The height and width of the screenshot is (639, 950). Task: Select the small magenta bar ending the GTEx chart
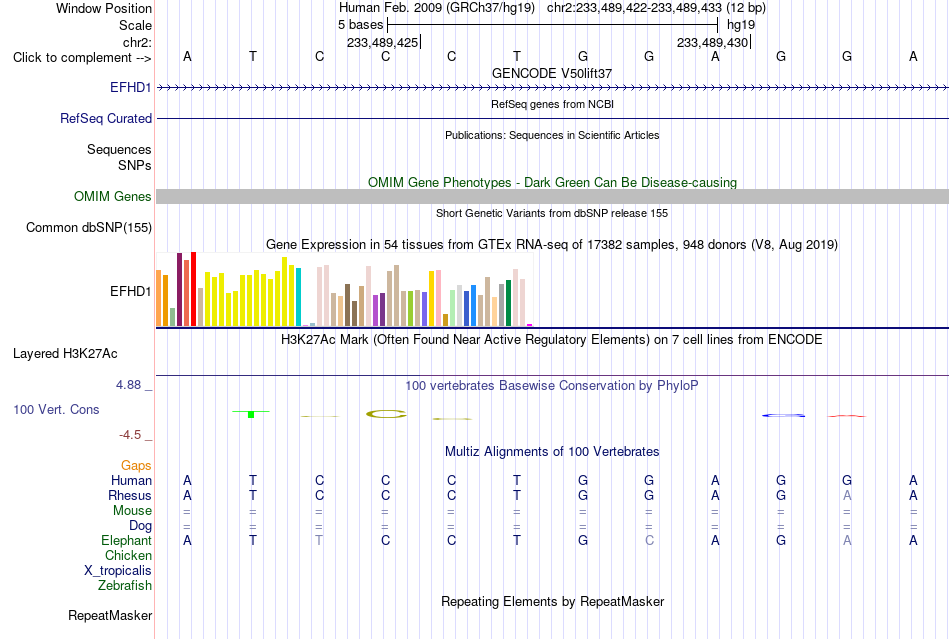(530, 325)
